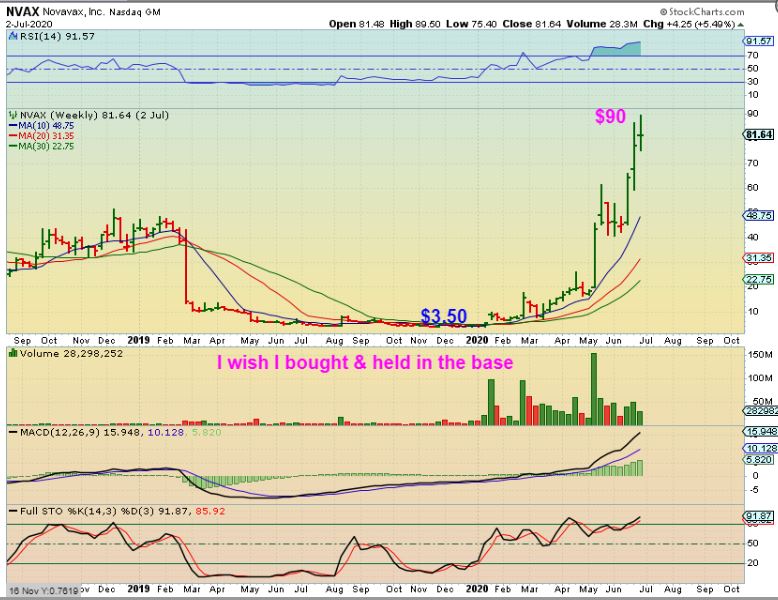Click the 10.128 signal tag on right axis
Screen dimensions: 778x600
(x=760, y=448)
